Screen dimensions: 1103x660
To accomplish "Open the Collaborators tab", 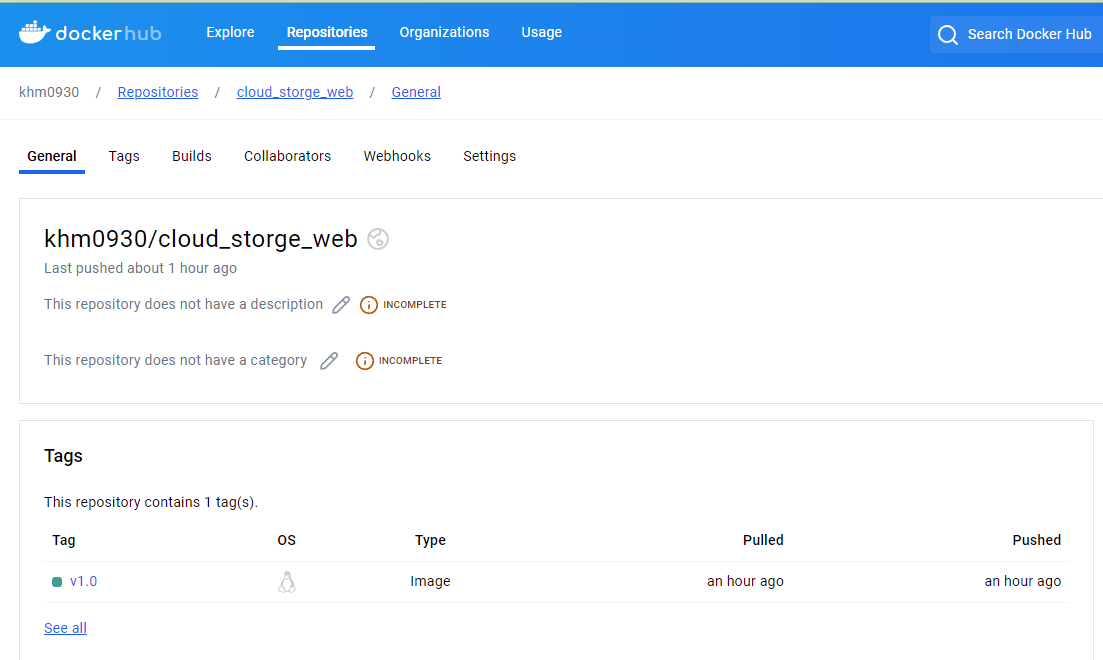I will click(287, 156).
